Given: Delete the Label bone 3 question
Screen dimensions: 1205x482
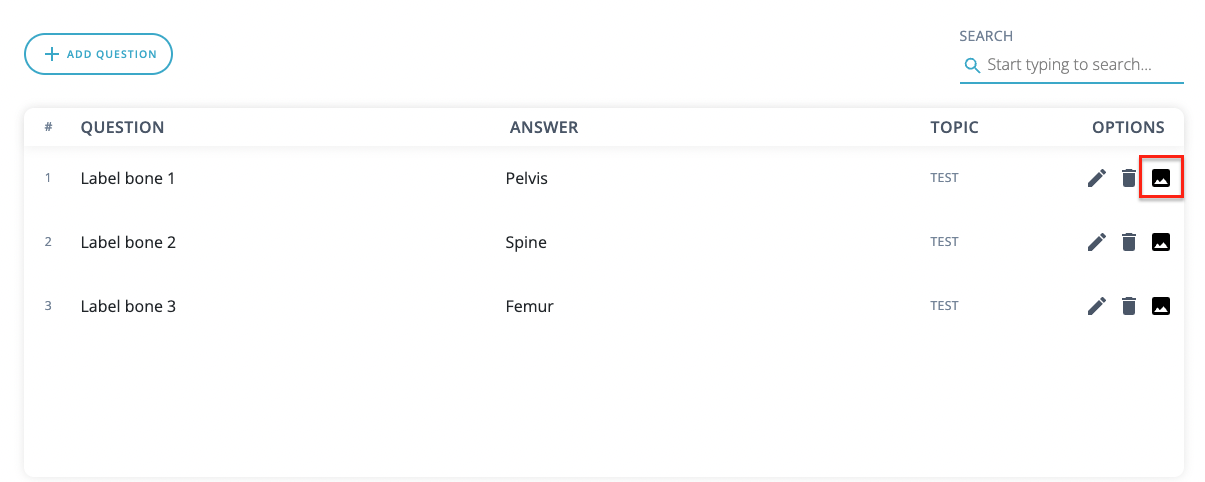Looking at the screenshot, I should tap(1129, 306).
